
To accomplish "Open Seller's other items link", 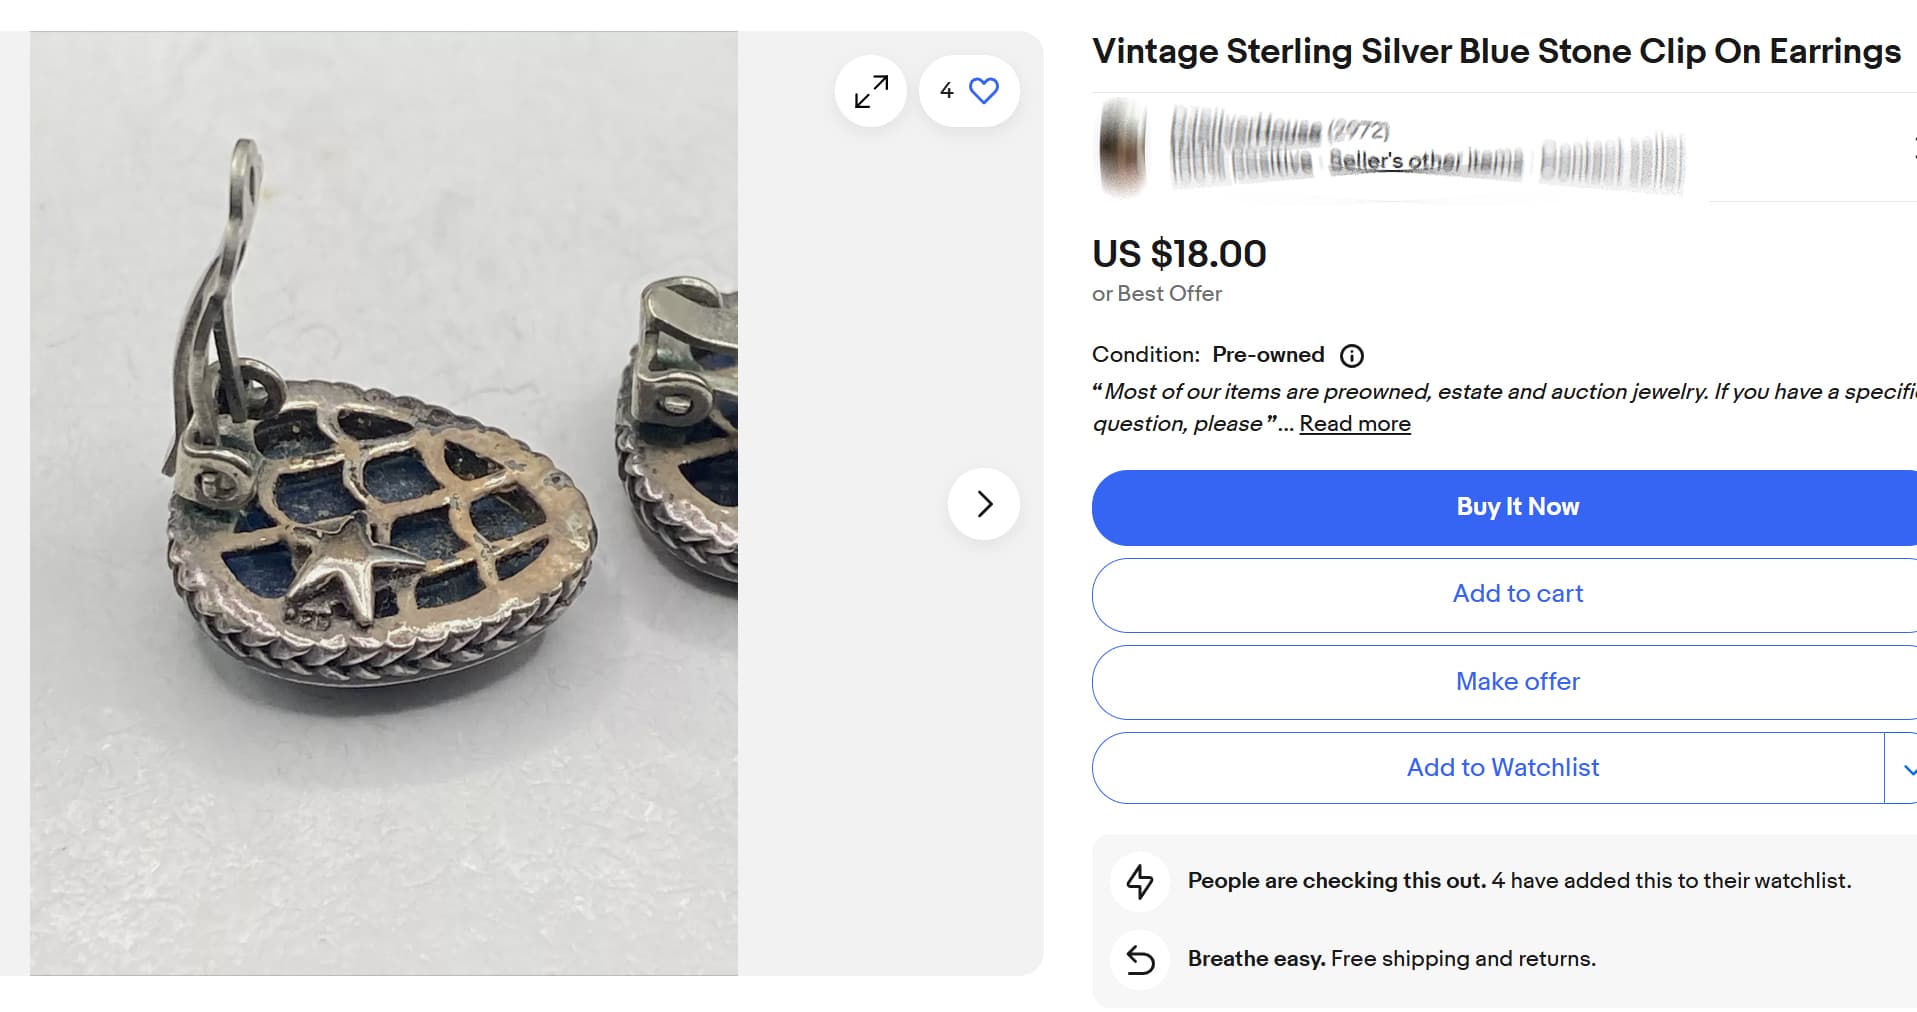I will click(1425, 161).
